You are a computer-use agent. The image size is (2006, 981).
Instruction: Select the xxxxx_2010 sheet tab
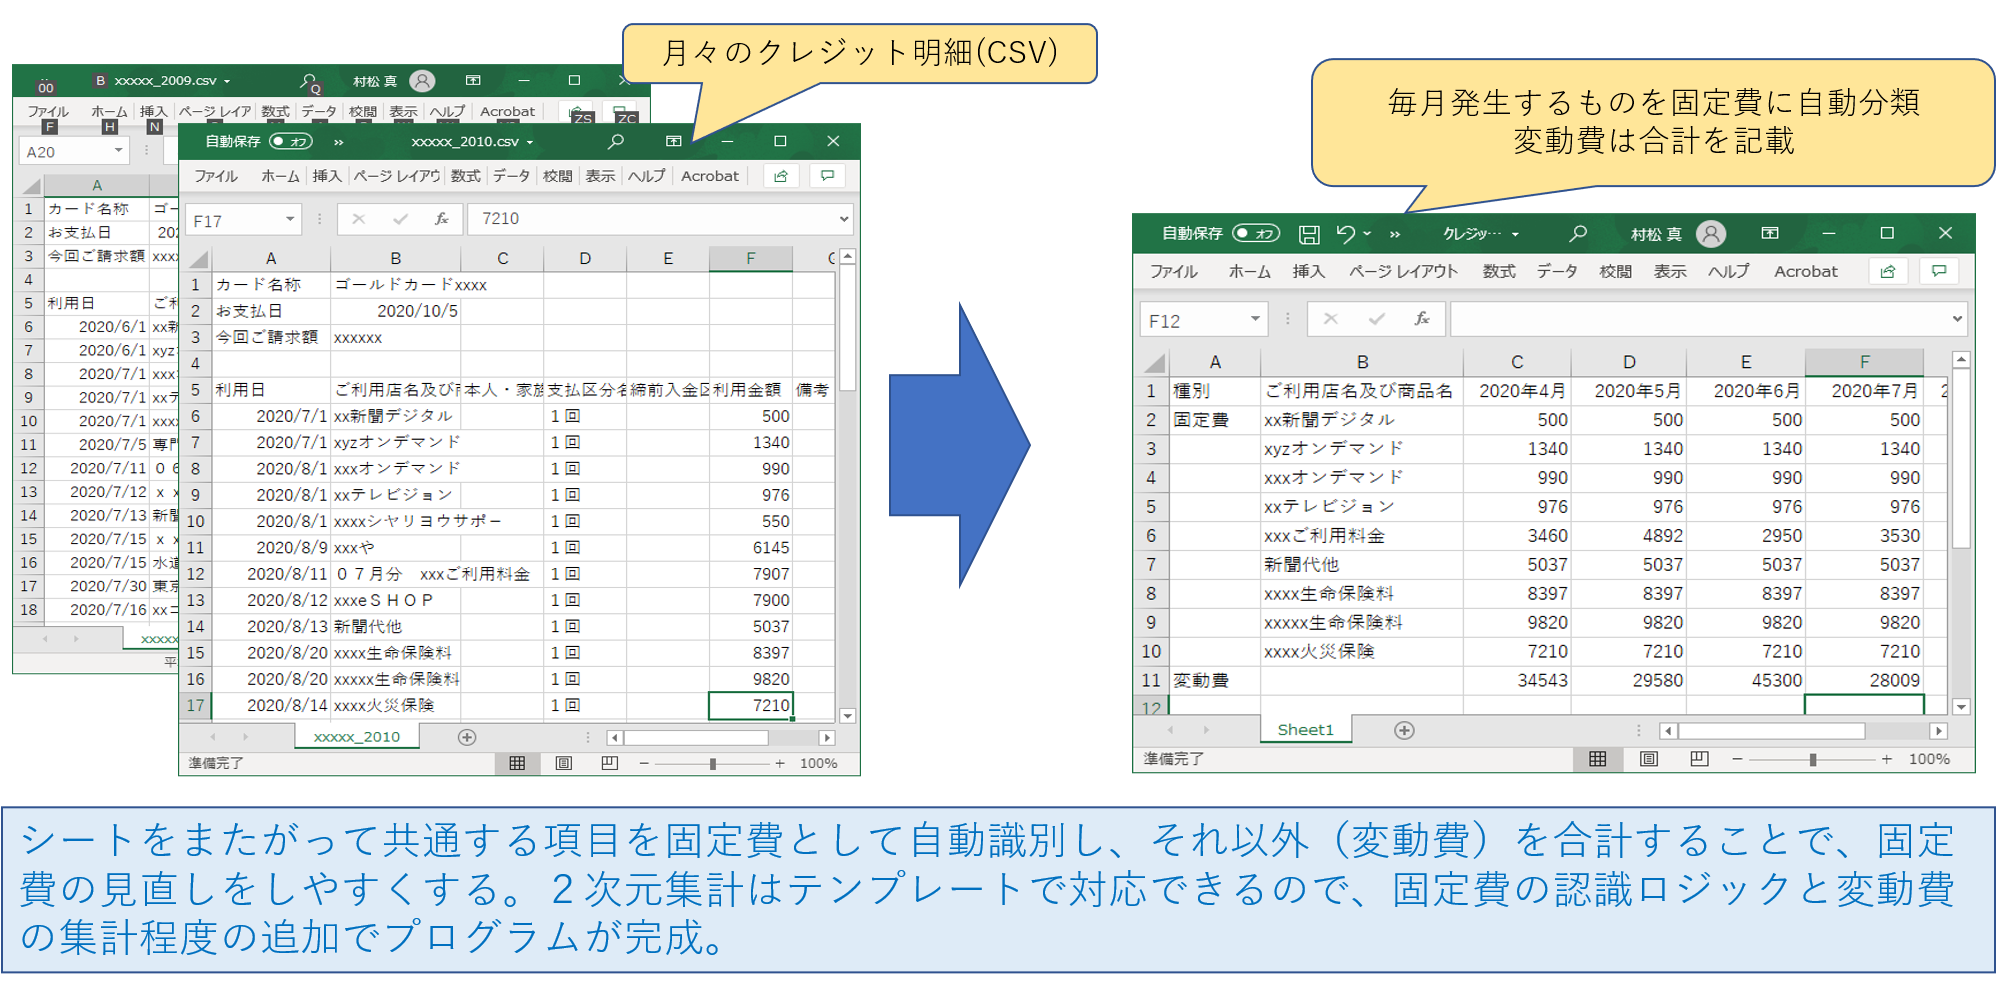click(x=356, y=737)
